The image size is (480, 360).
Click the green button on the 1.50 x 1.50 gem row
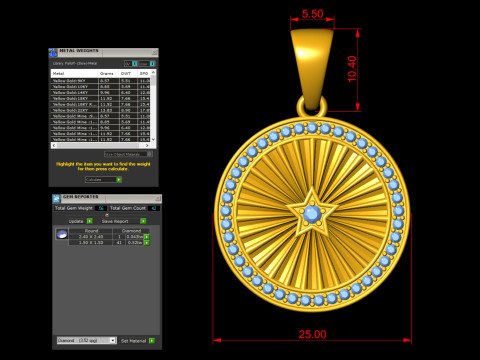pyautogui.click(x=147, y=243)
